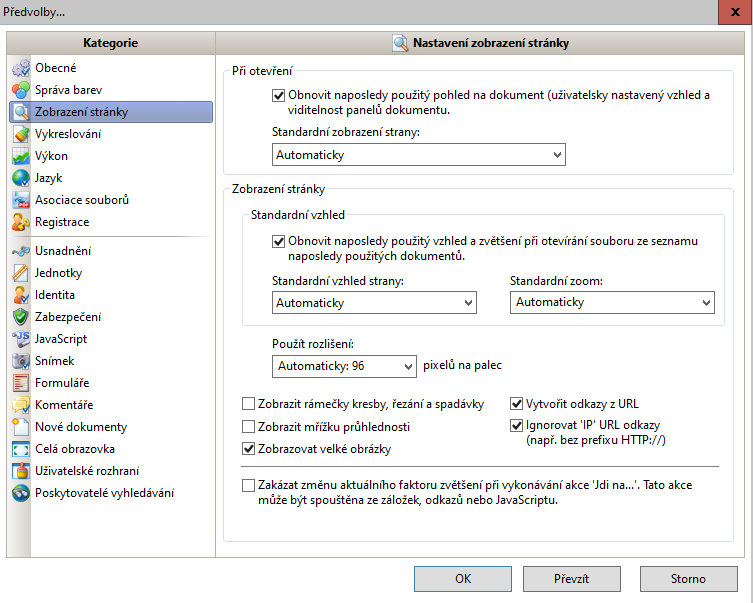Viewport: 753px width, 603px height.
Task: Uncheck Zobrazovat velké obrázky
Action: (x=249, y=449)
